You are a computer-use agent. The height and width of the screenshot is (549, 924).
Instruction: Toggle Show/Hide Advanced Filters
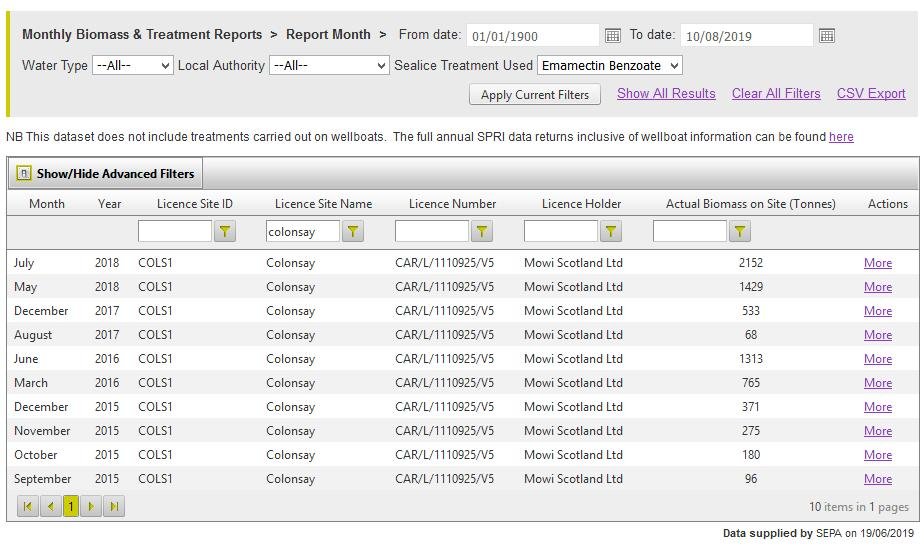click(106, 173)
